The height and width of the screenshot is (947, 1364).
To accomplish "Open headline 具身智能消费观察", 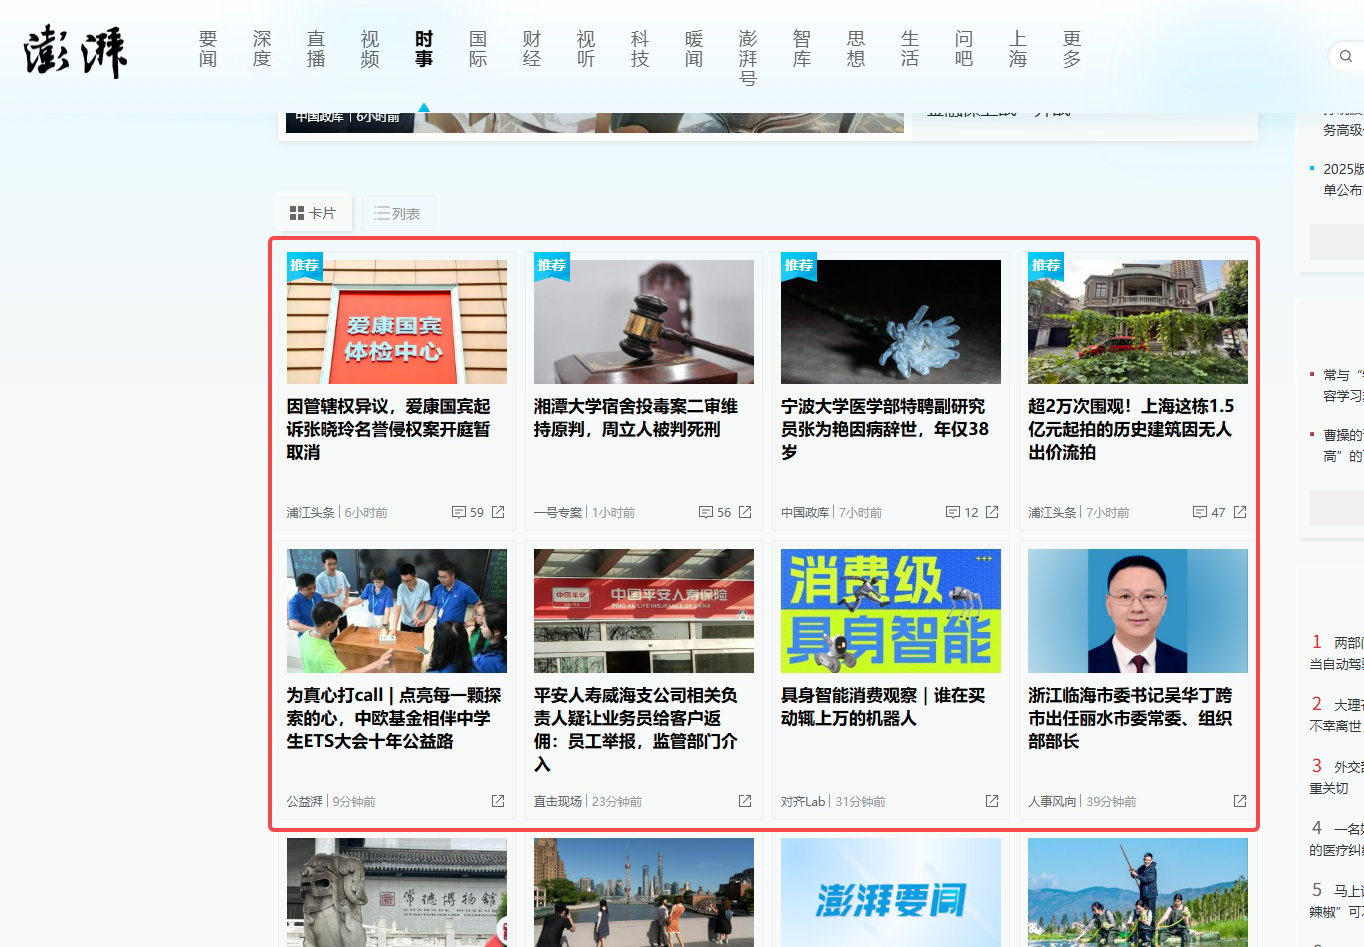I will (x=883, y=707).
